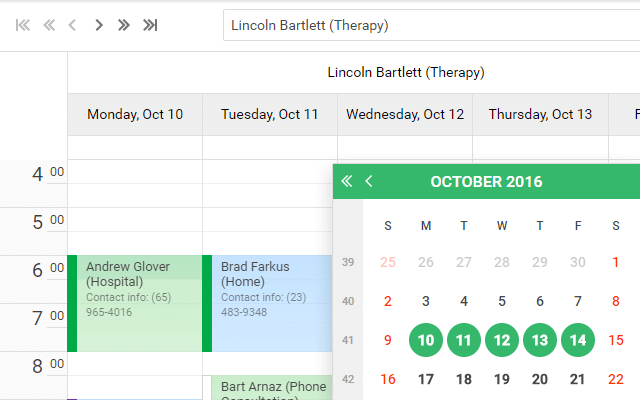Go to previous year in calendar
This screenshot has width=640, height=400.
[x=346, y=181]
